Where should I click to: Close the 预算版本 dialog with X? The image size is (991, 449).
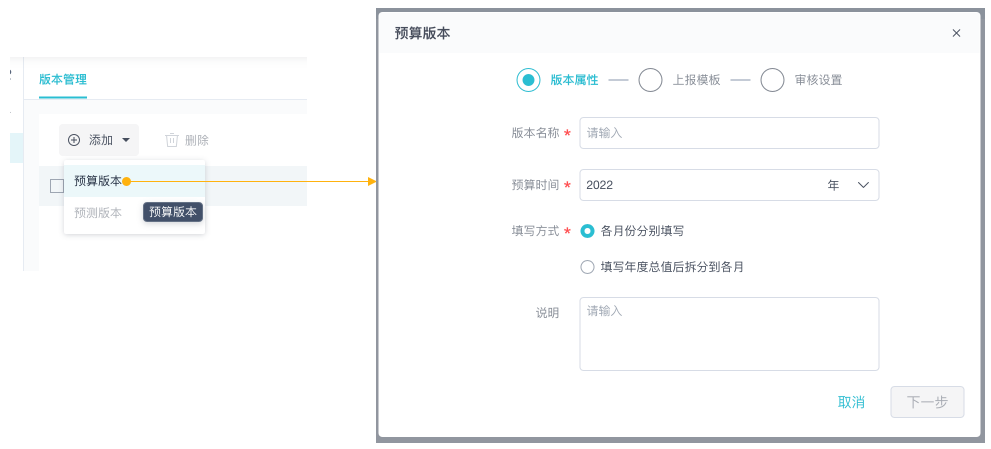coord(956,33)
